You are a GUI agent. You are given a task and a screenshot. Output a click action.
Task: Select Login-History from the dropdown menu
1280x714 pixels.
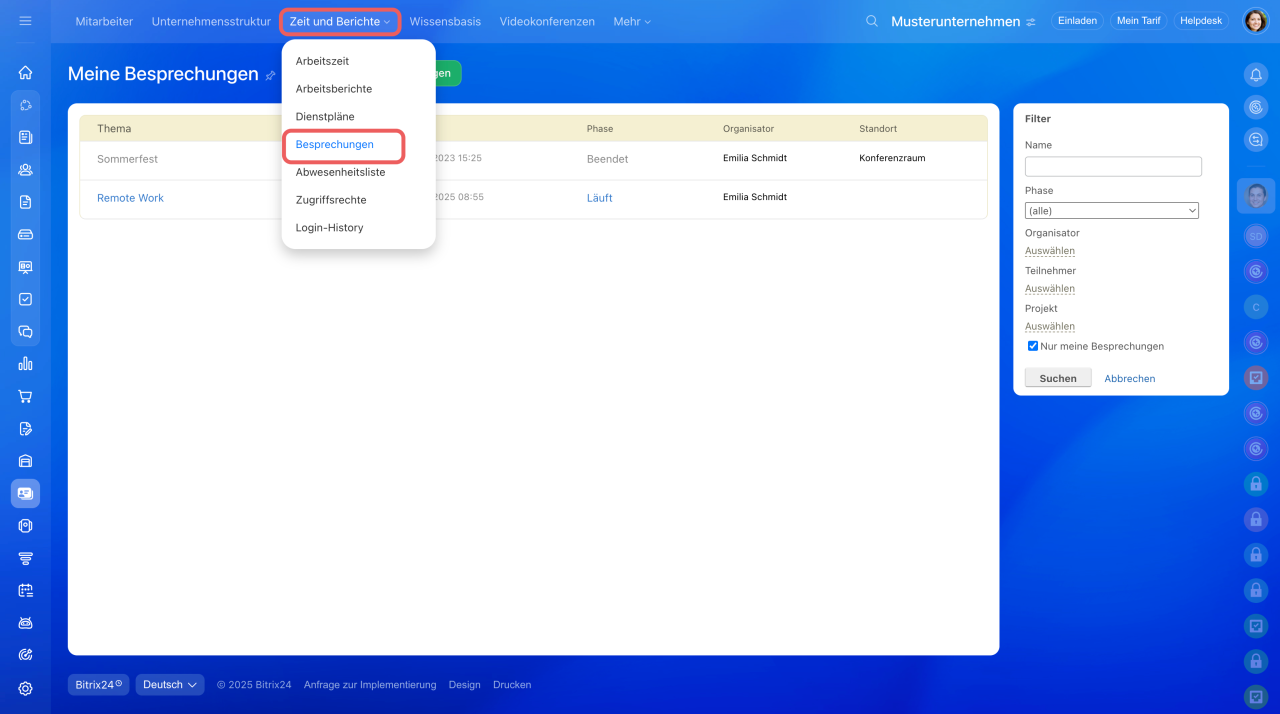point(329,228)
